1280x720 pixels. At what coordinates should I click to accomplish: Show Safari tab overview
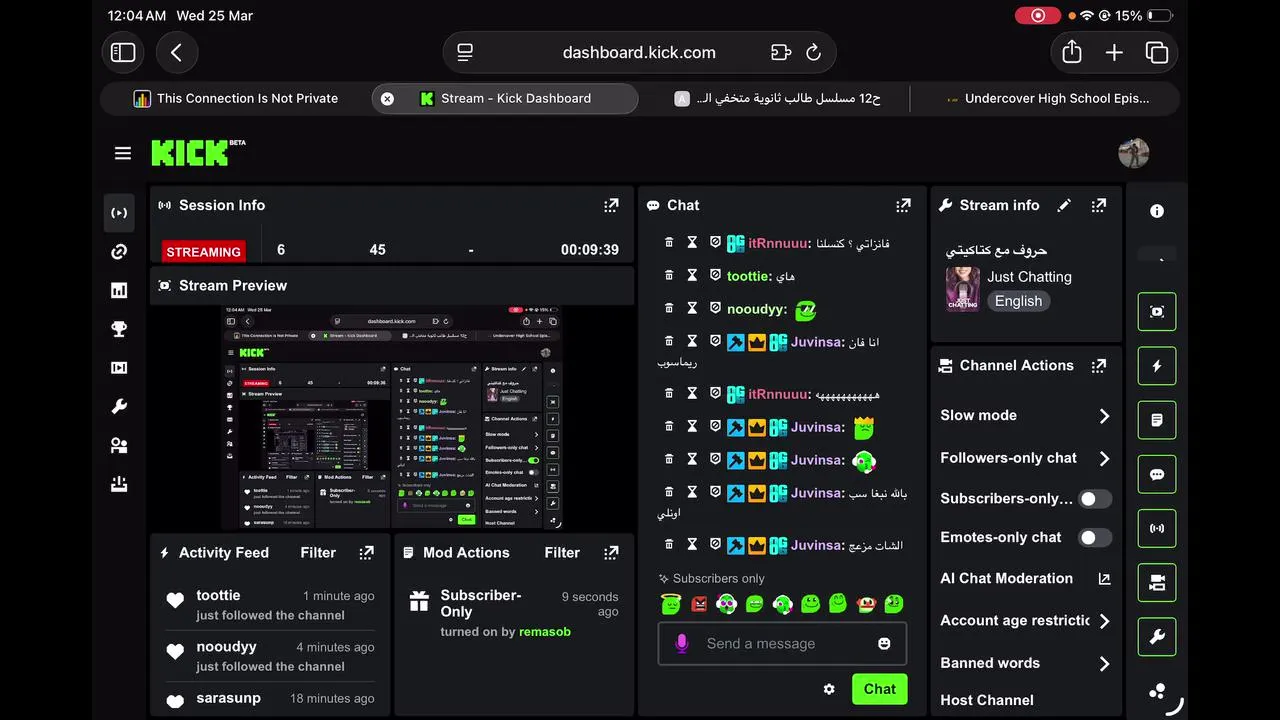pos(1157,52)
